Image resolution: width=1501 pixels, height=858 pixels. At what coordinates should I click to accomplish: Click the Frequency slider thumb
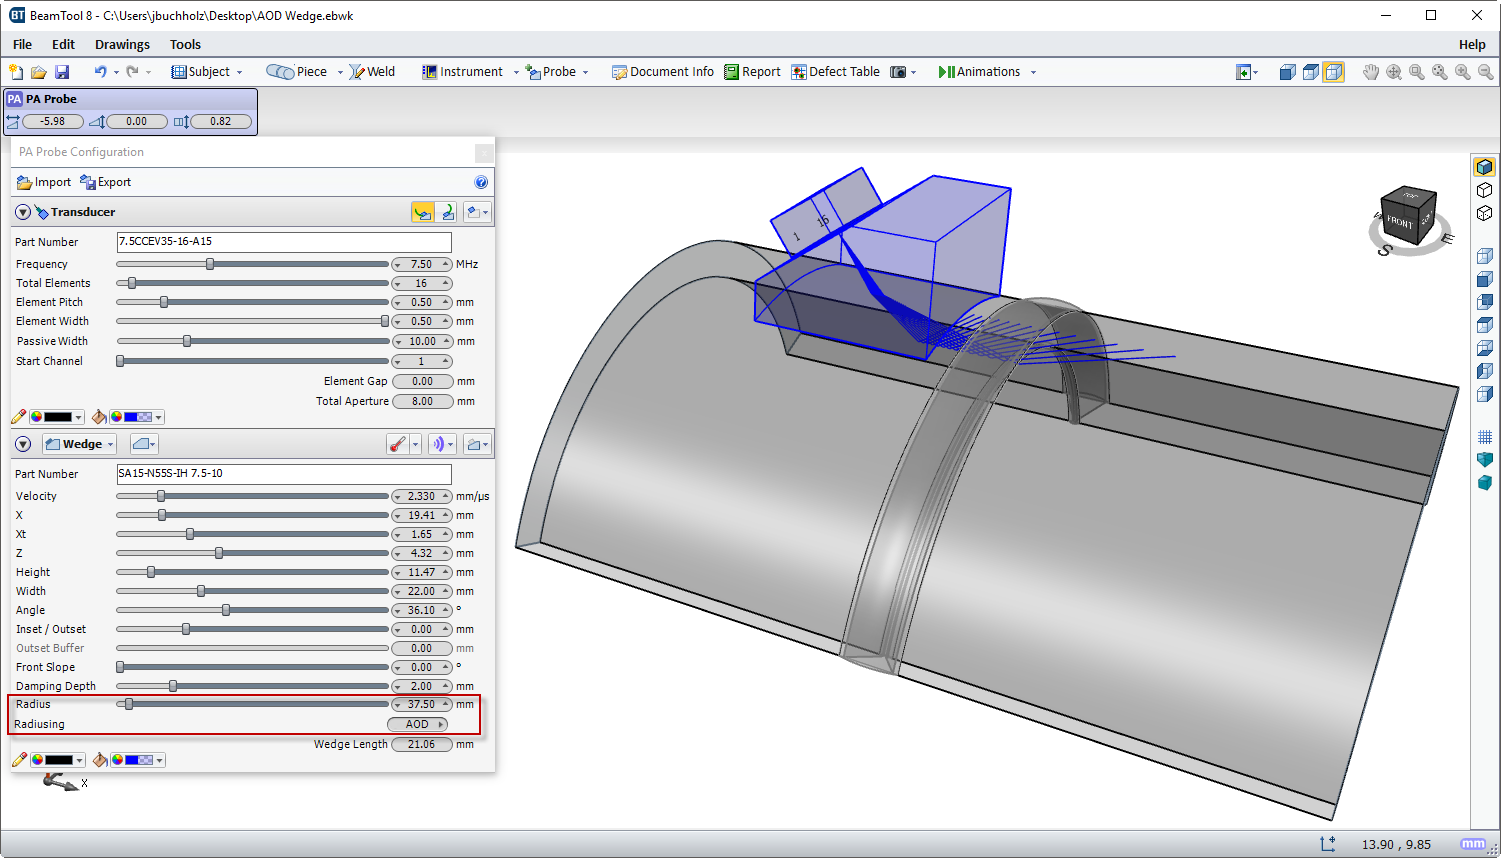coord(210,264)
